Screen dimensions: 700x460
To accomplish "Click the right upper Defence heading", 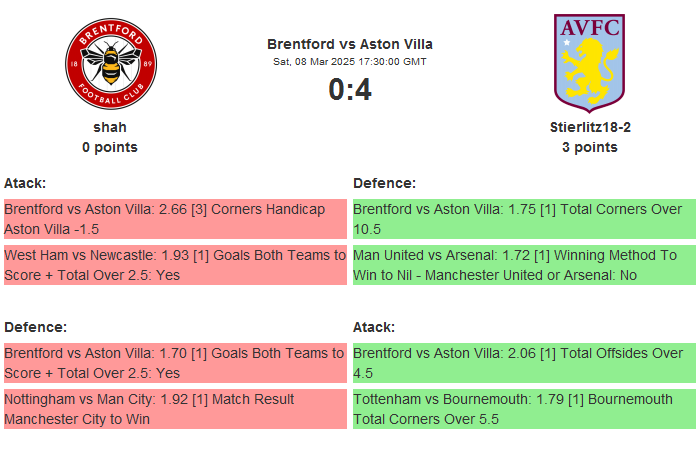I will pos(384,183).
